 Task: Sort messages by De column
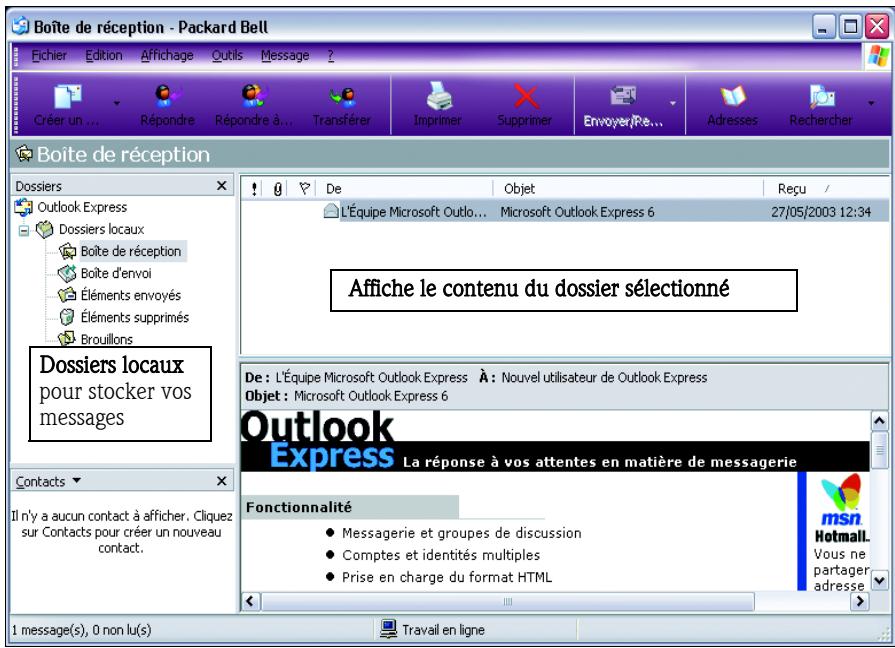pos(404,188)
